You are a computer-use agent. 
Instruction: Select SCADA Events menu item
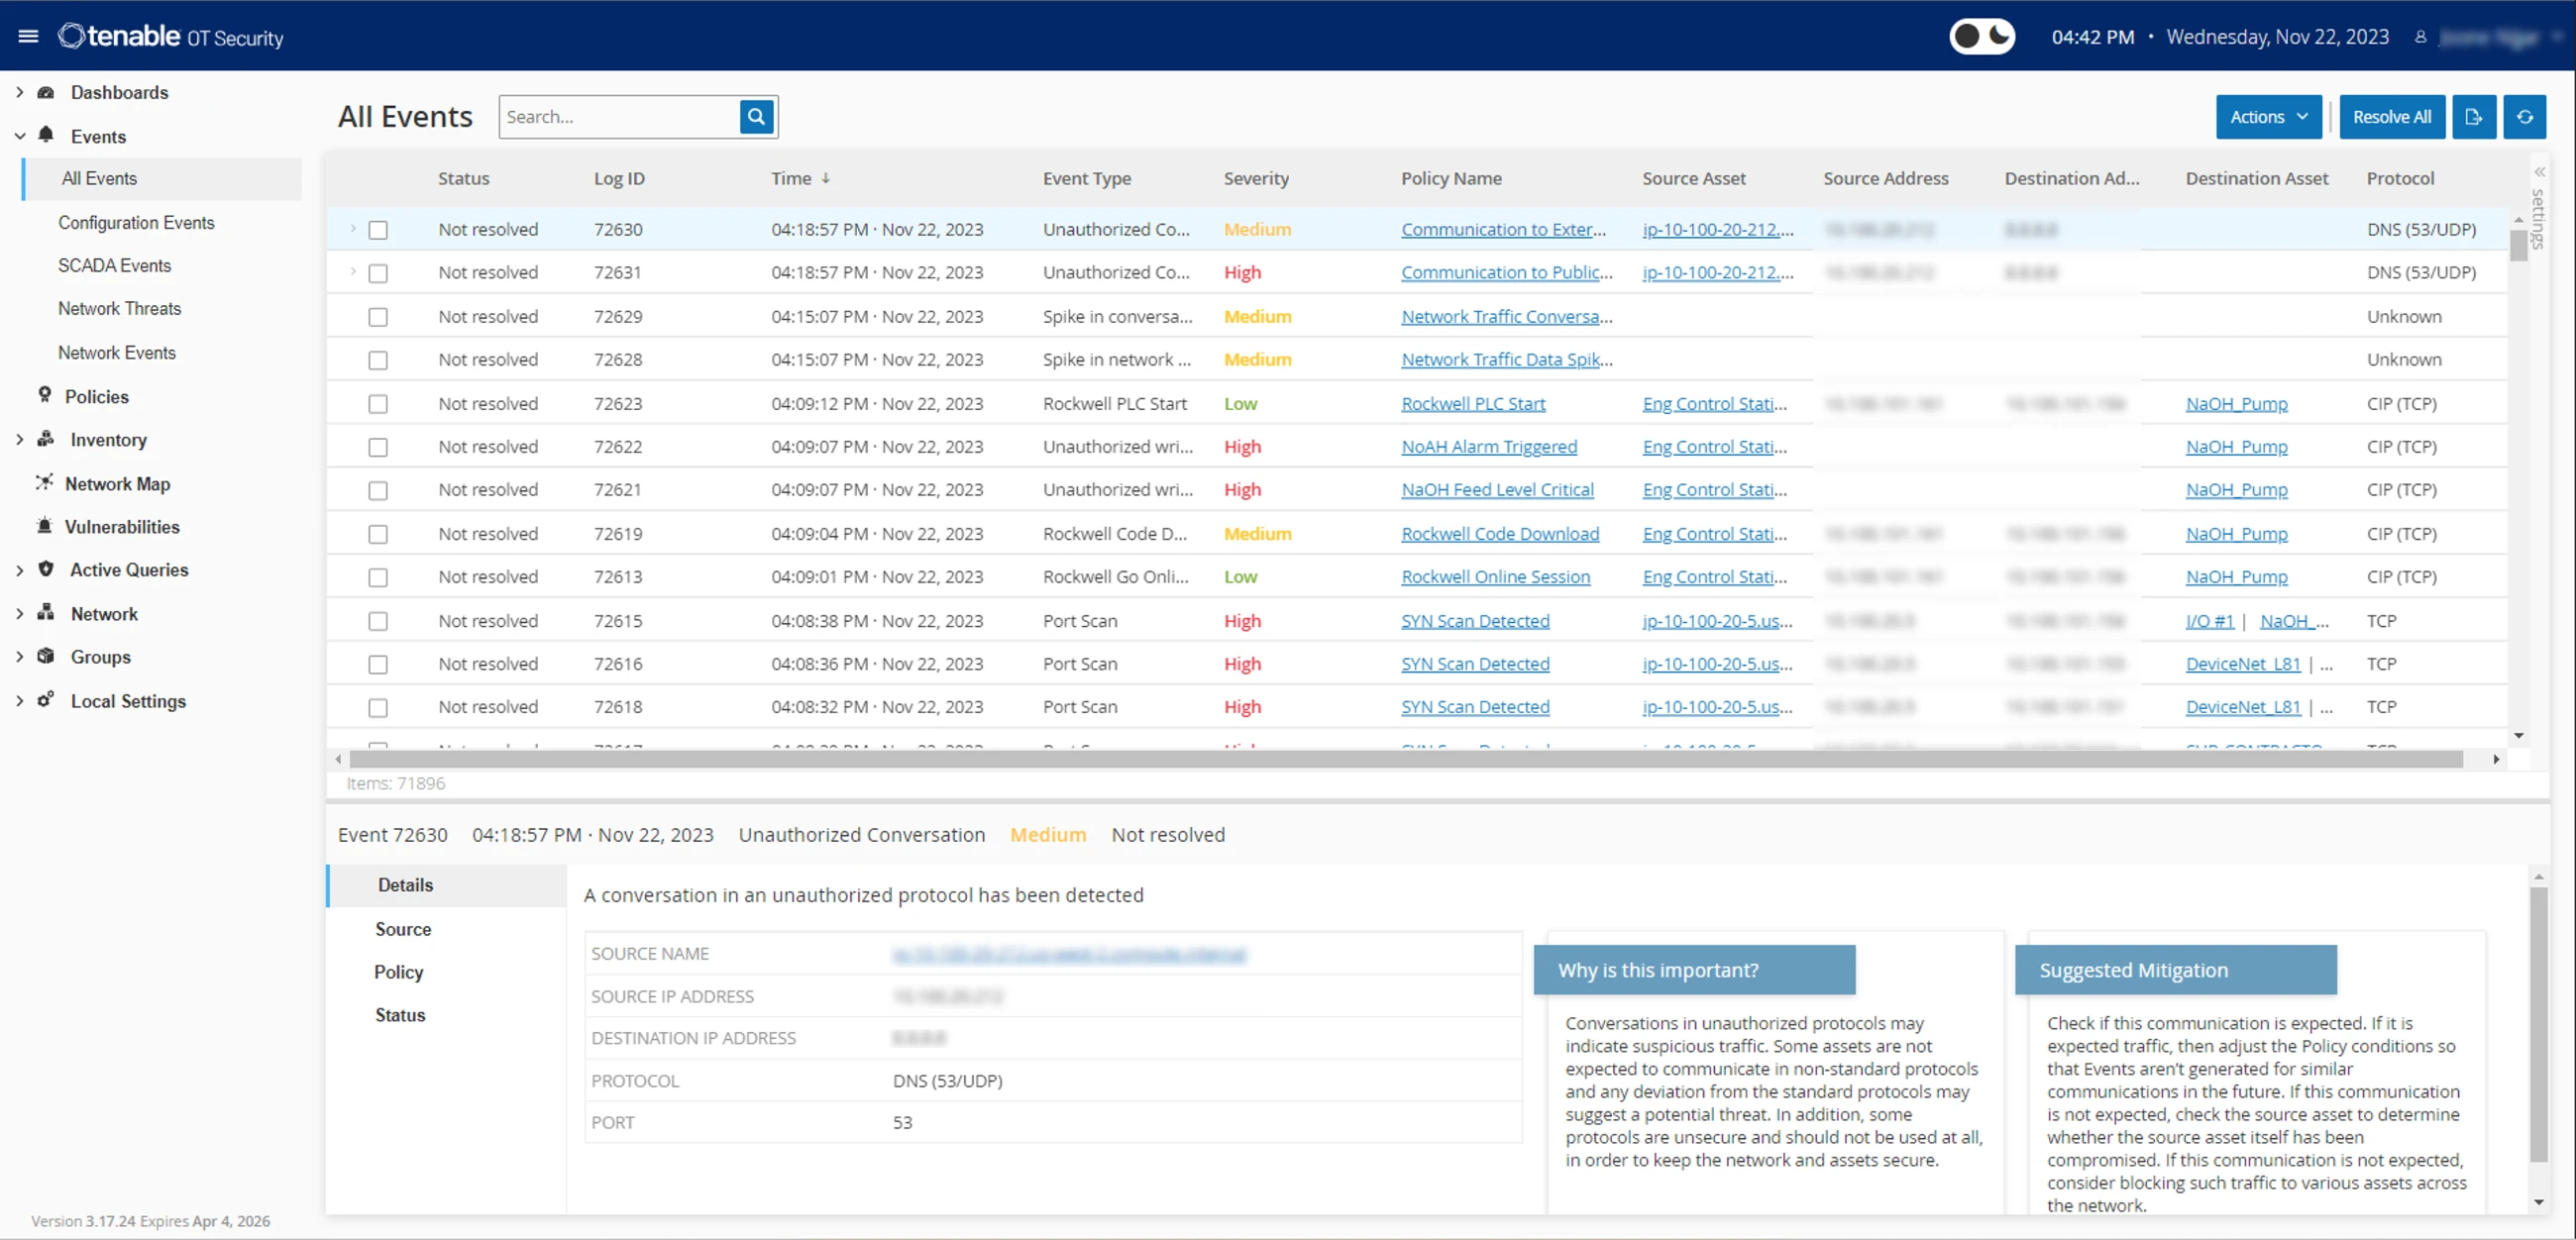[x=117, y=264]
